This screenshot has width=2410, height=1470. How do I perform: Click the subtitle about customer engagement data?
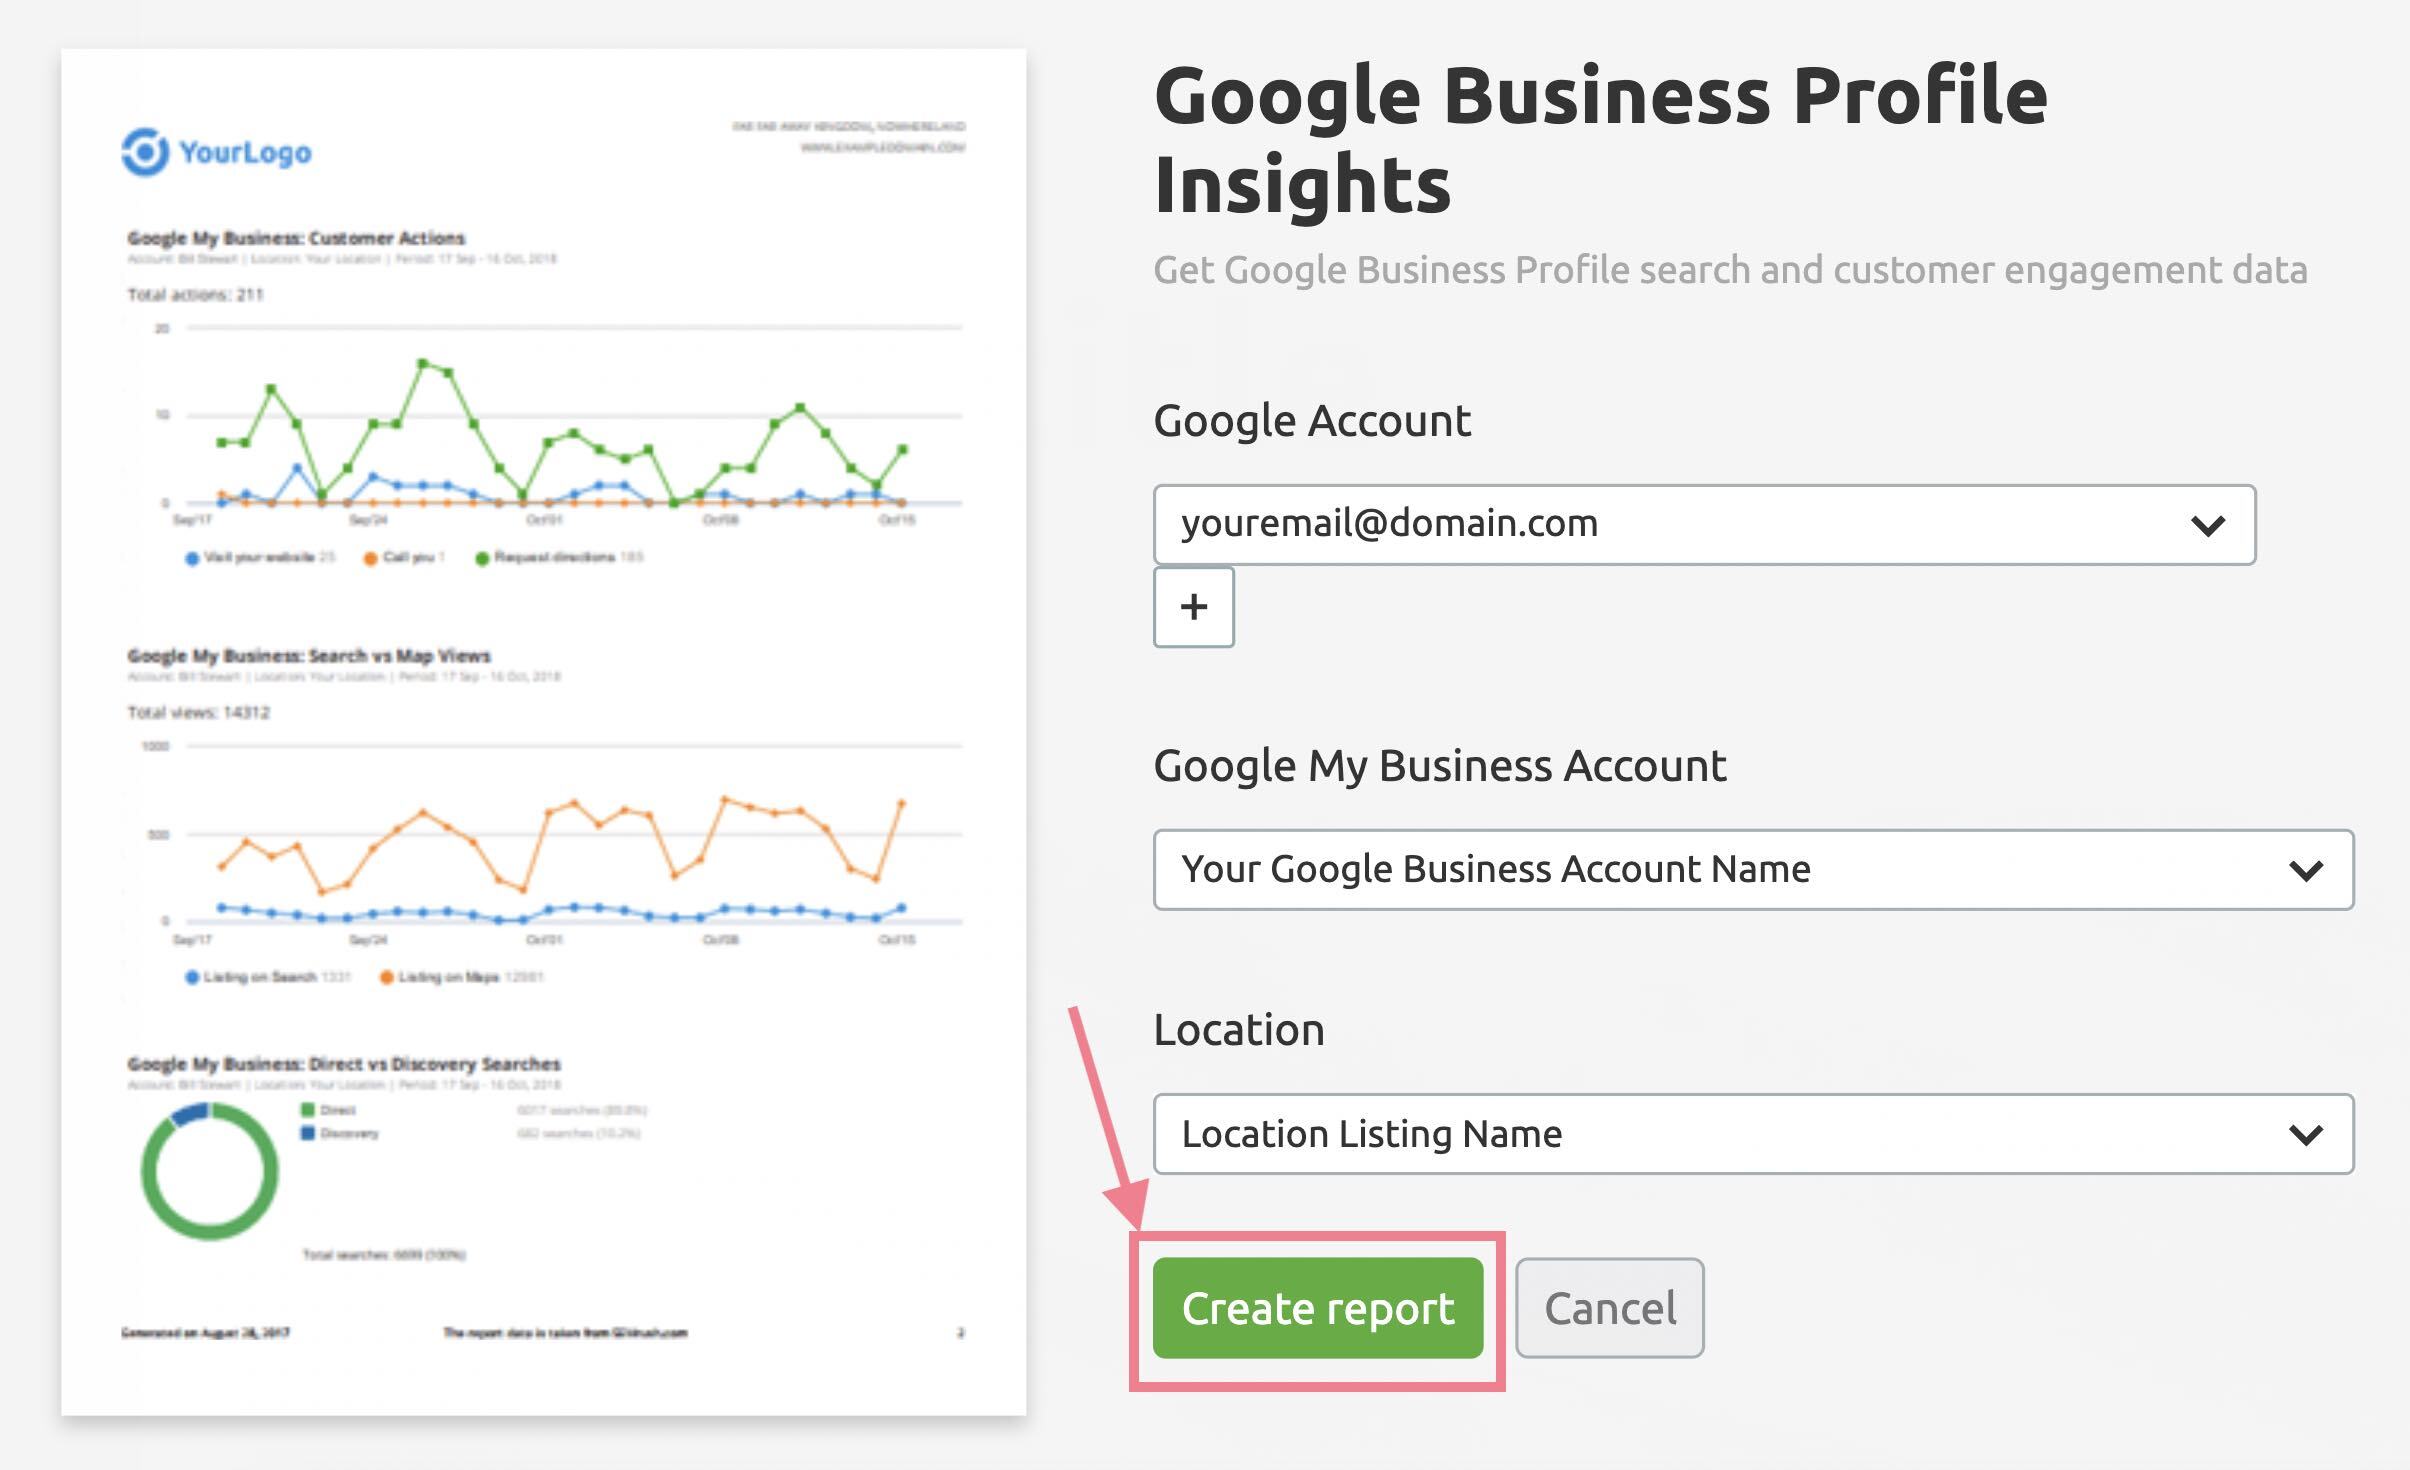[1730, 271]
